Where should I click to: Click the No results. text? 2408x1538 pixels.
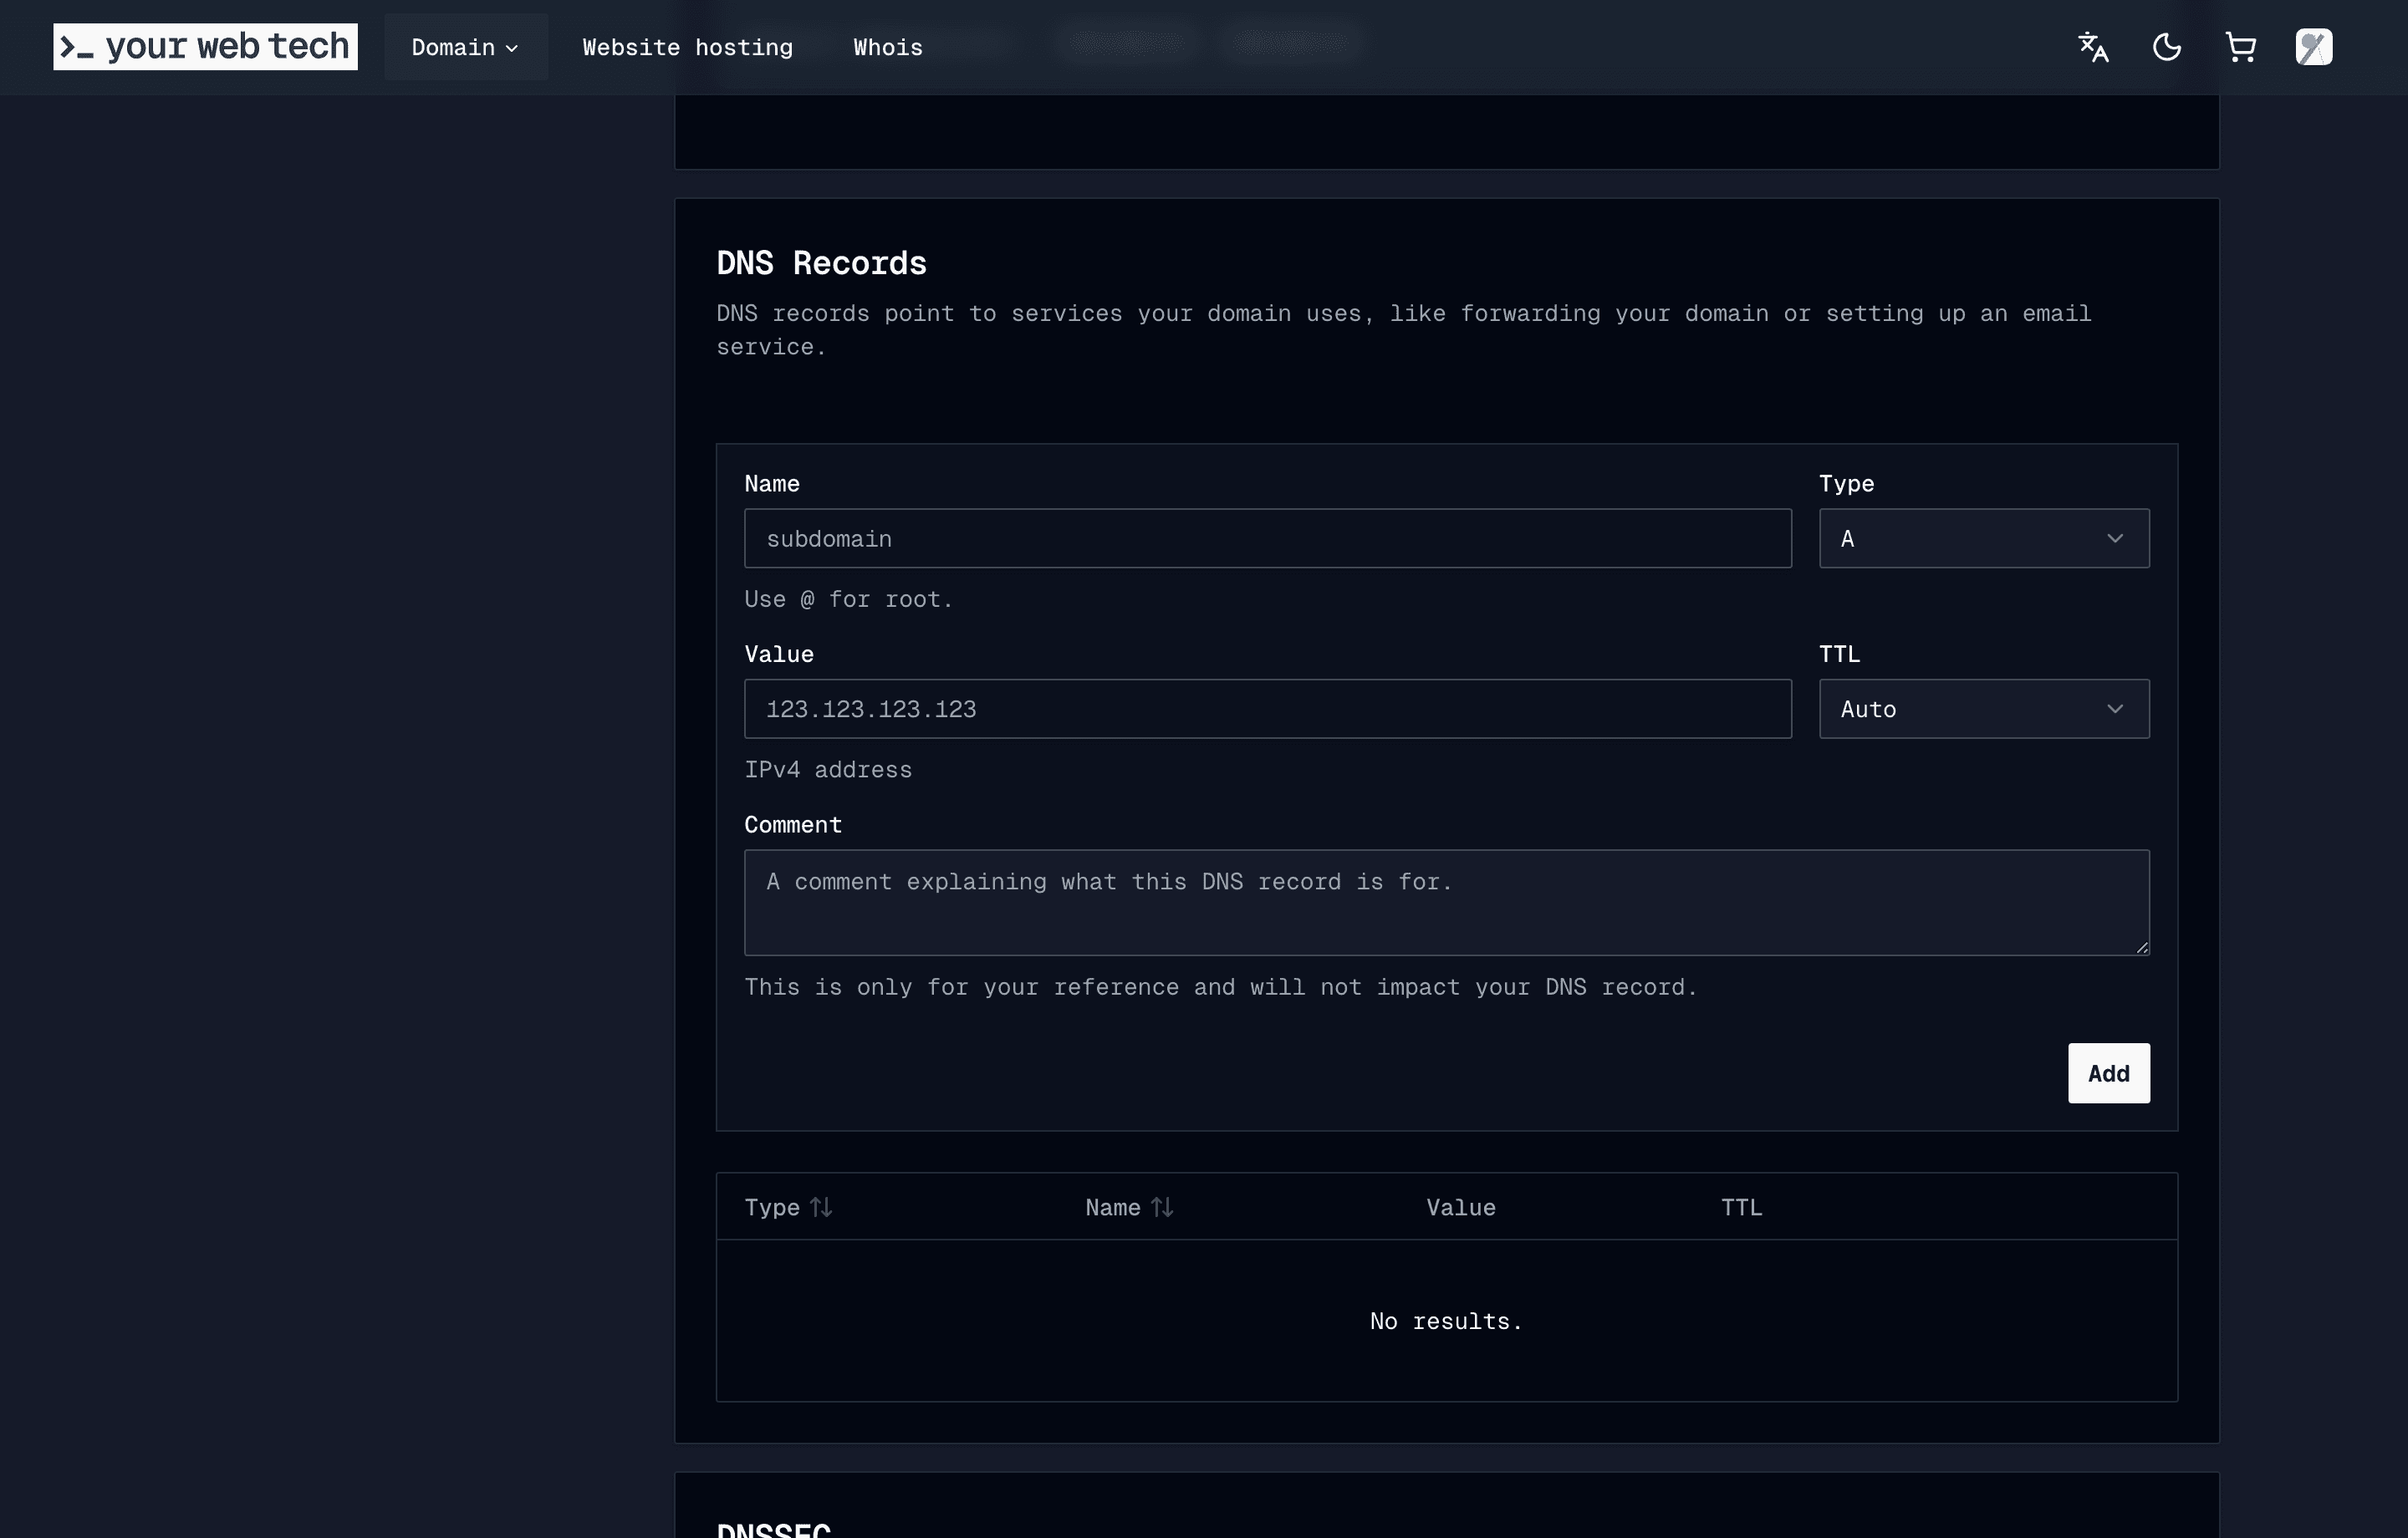tap(1446, 1321)
